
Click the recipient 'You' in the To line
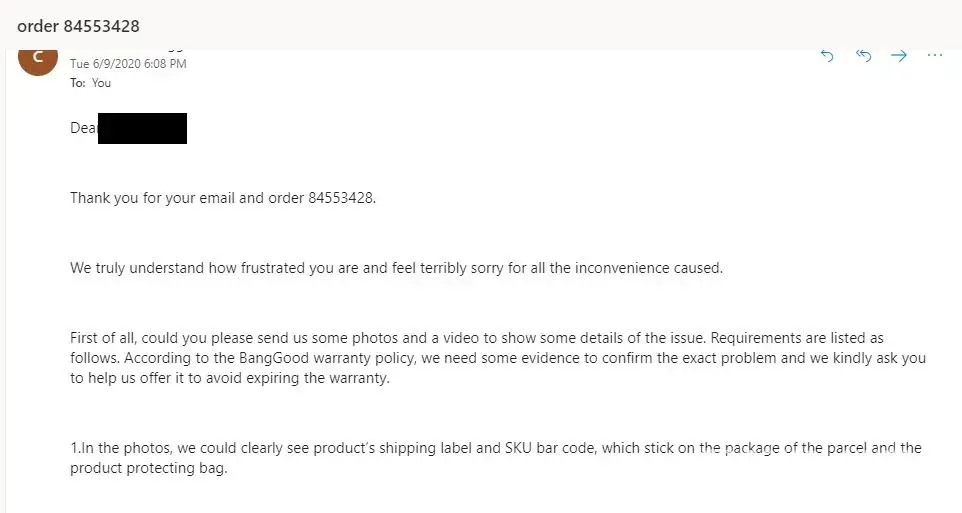click(x=102, y=83)
